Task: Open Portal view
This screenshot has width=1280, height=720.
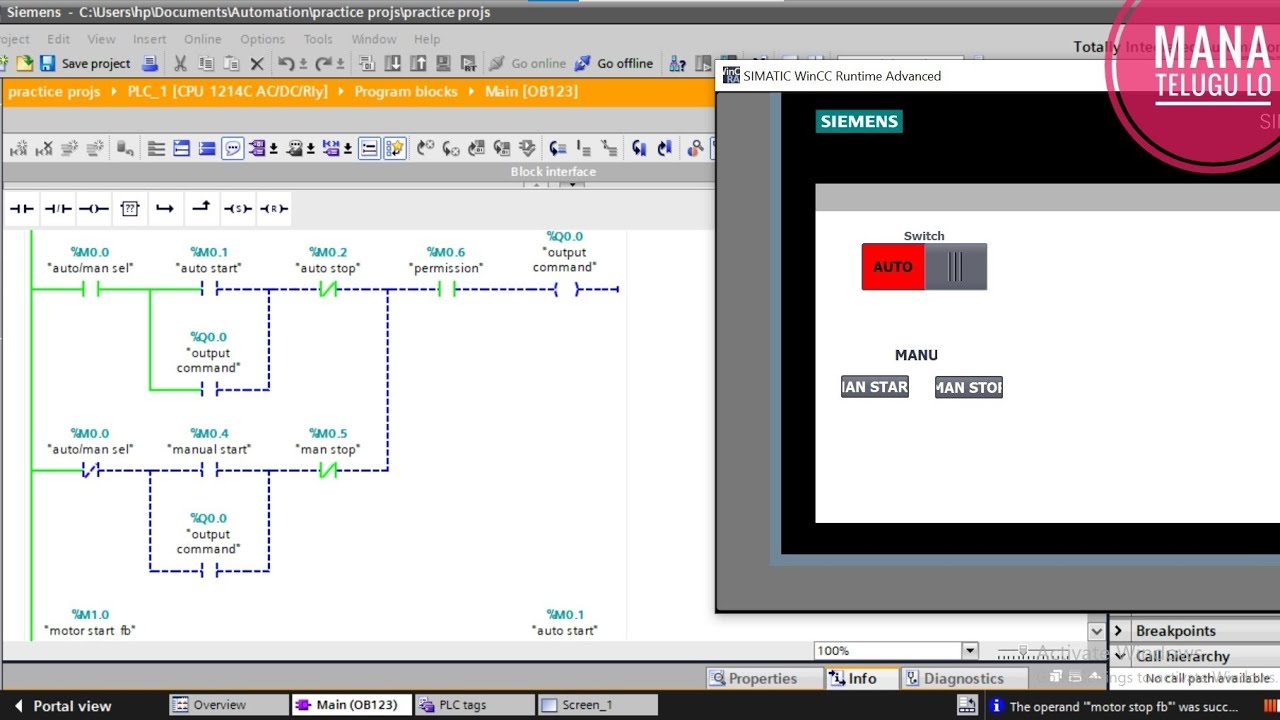Action: [62, 705]
